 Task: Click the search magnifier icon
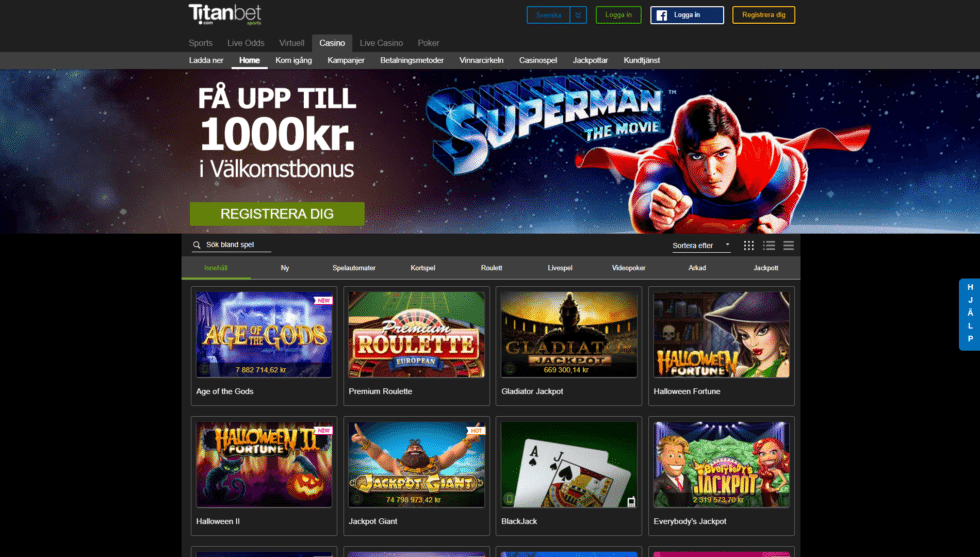[197, 245]
